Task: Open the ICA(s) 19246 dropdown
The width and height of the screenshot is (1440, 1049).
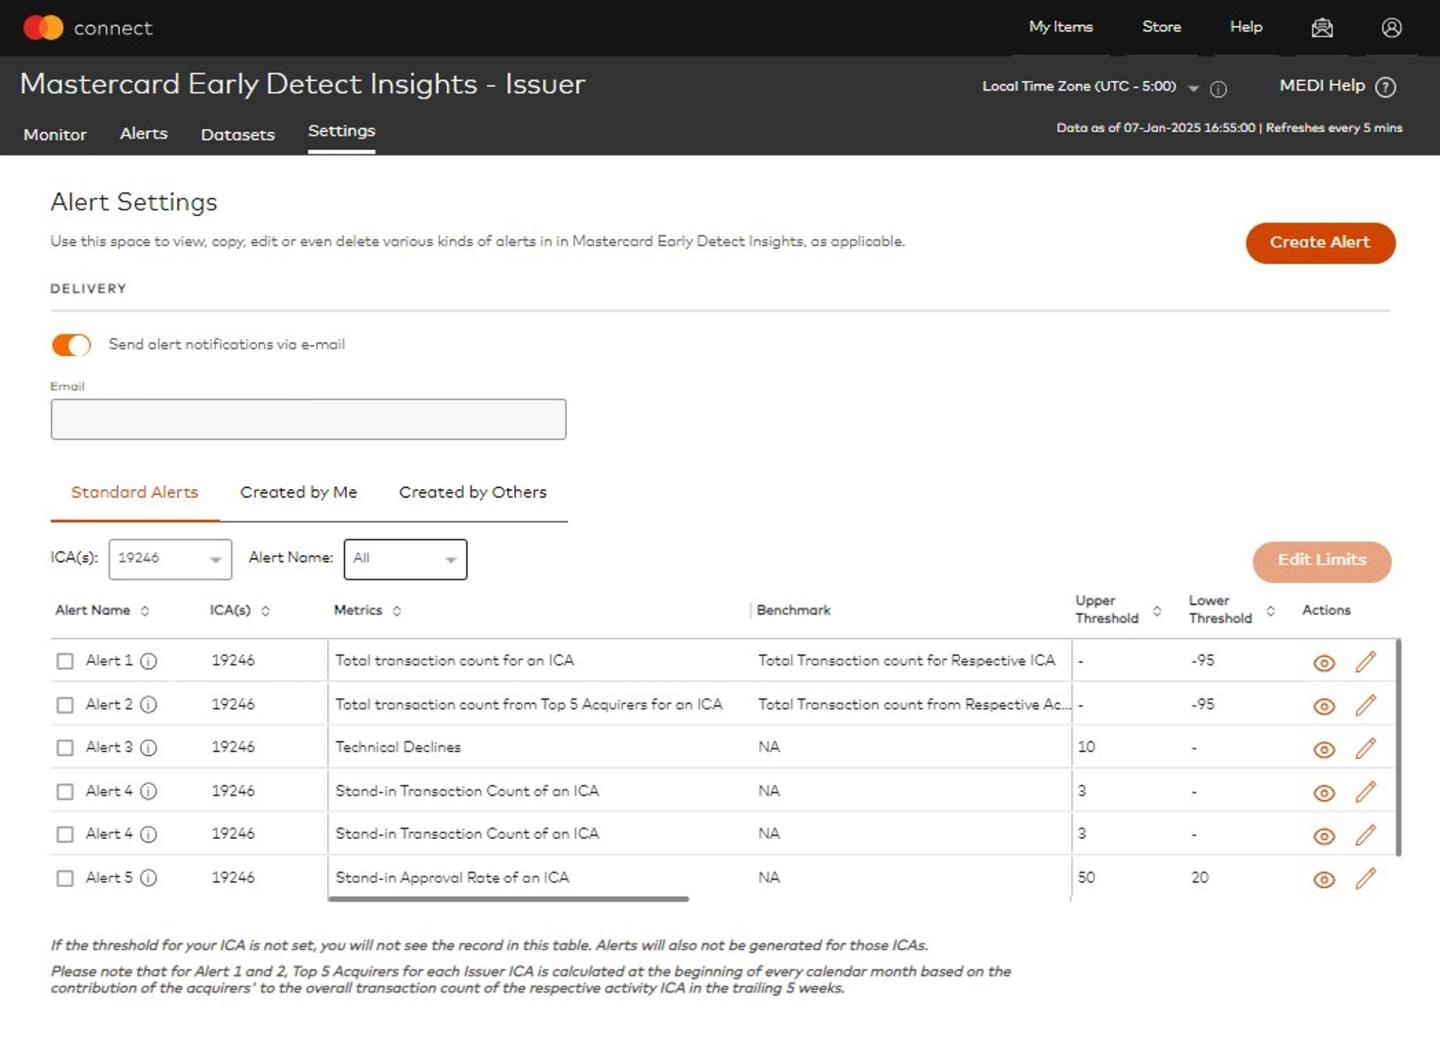Action: [170, 559]
